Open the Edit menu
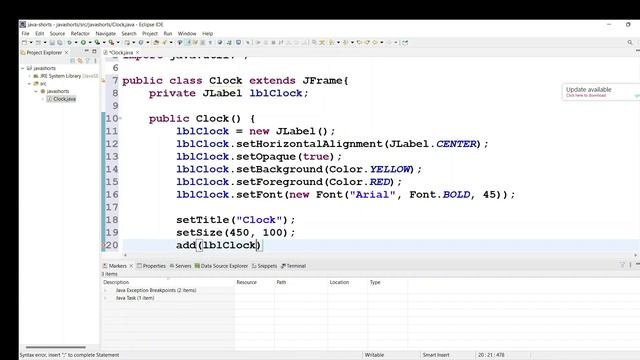The image size is (640, 360). [40, 33]
